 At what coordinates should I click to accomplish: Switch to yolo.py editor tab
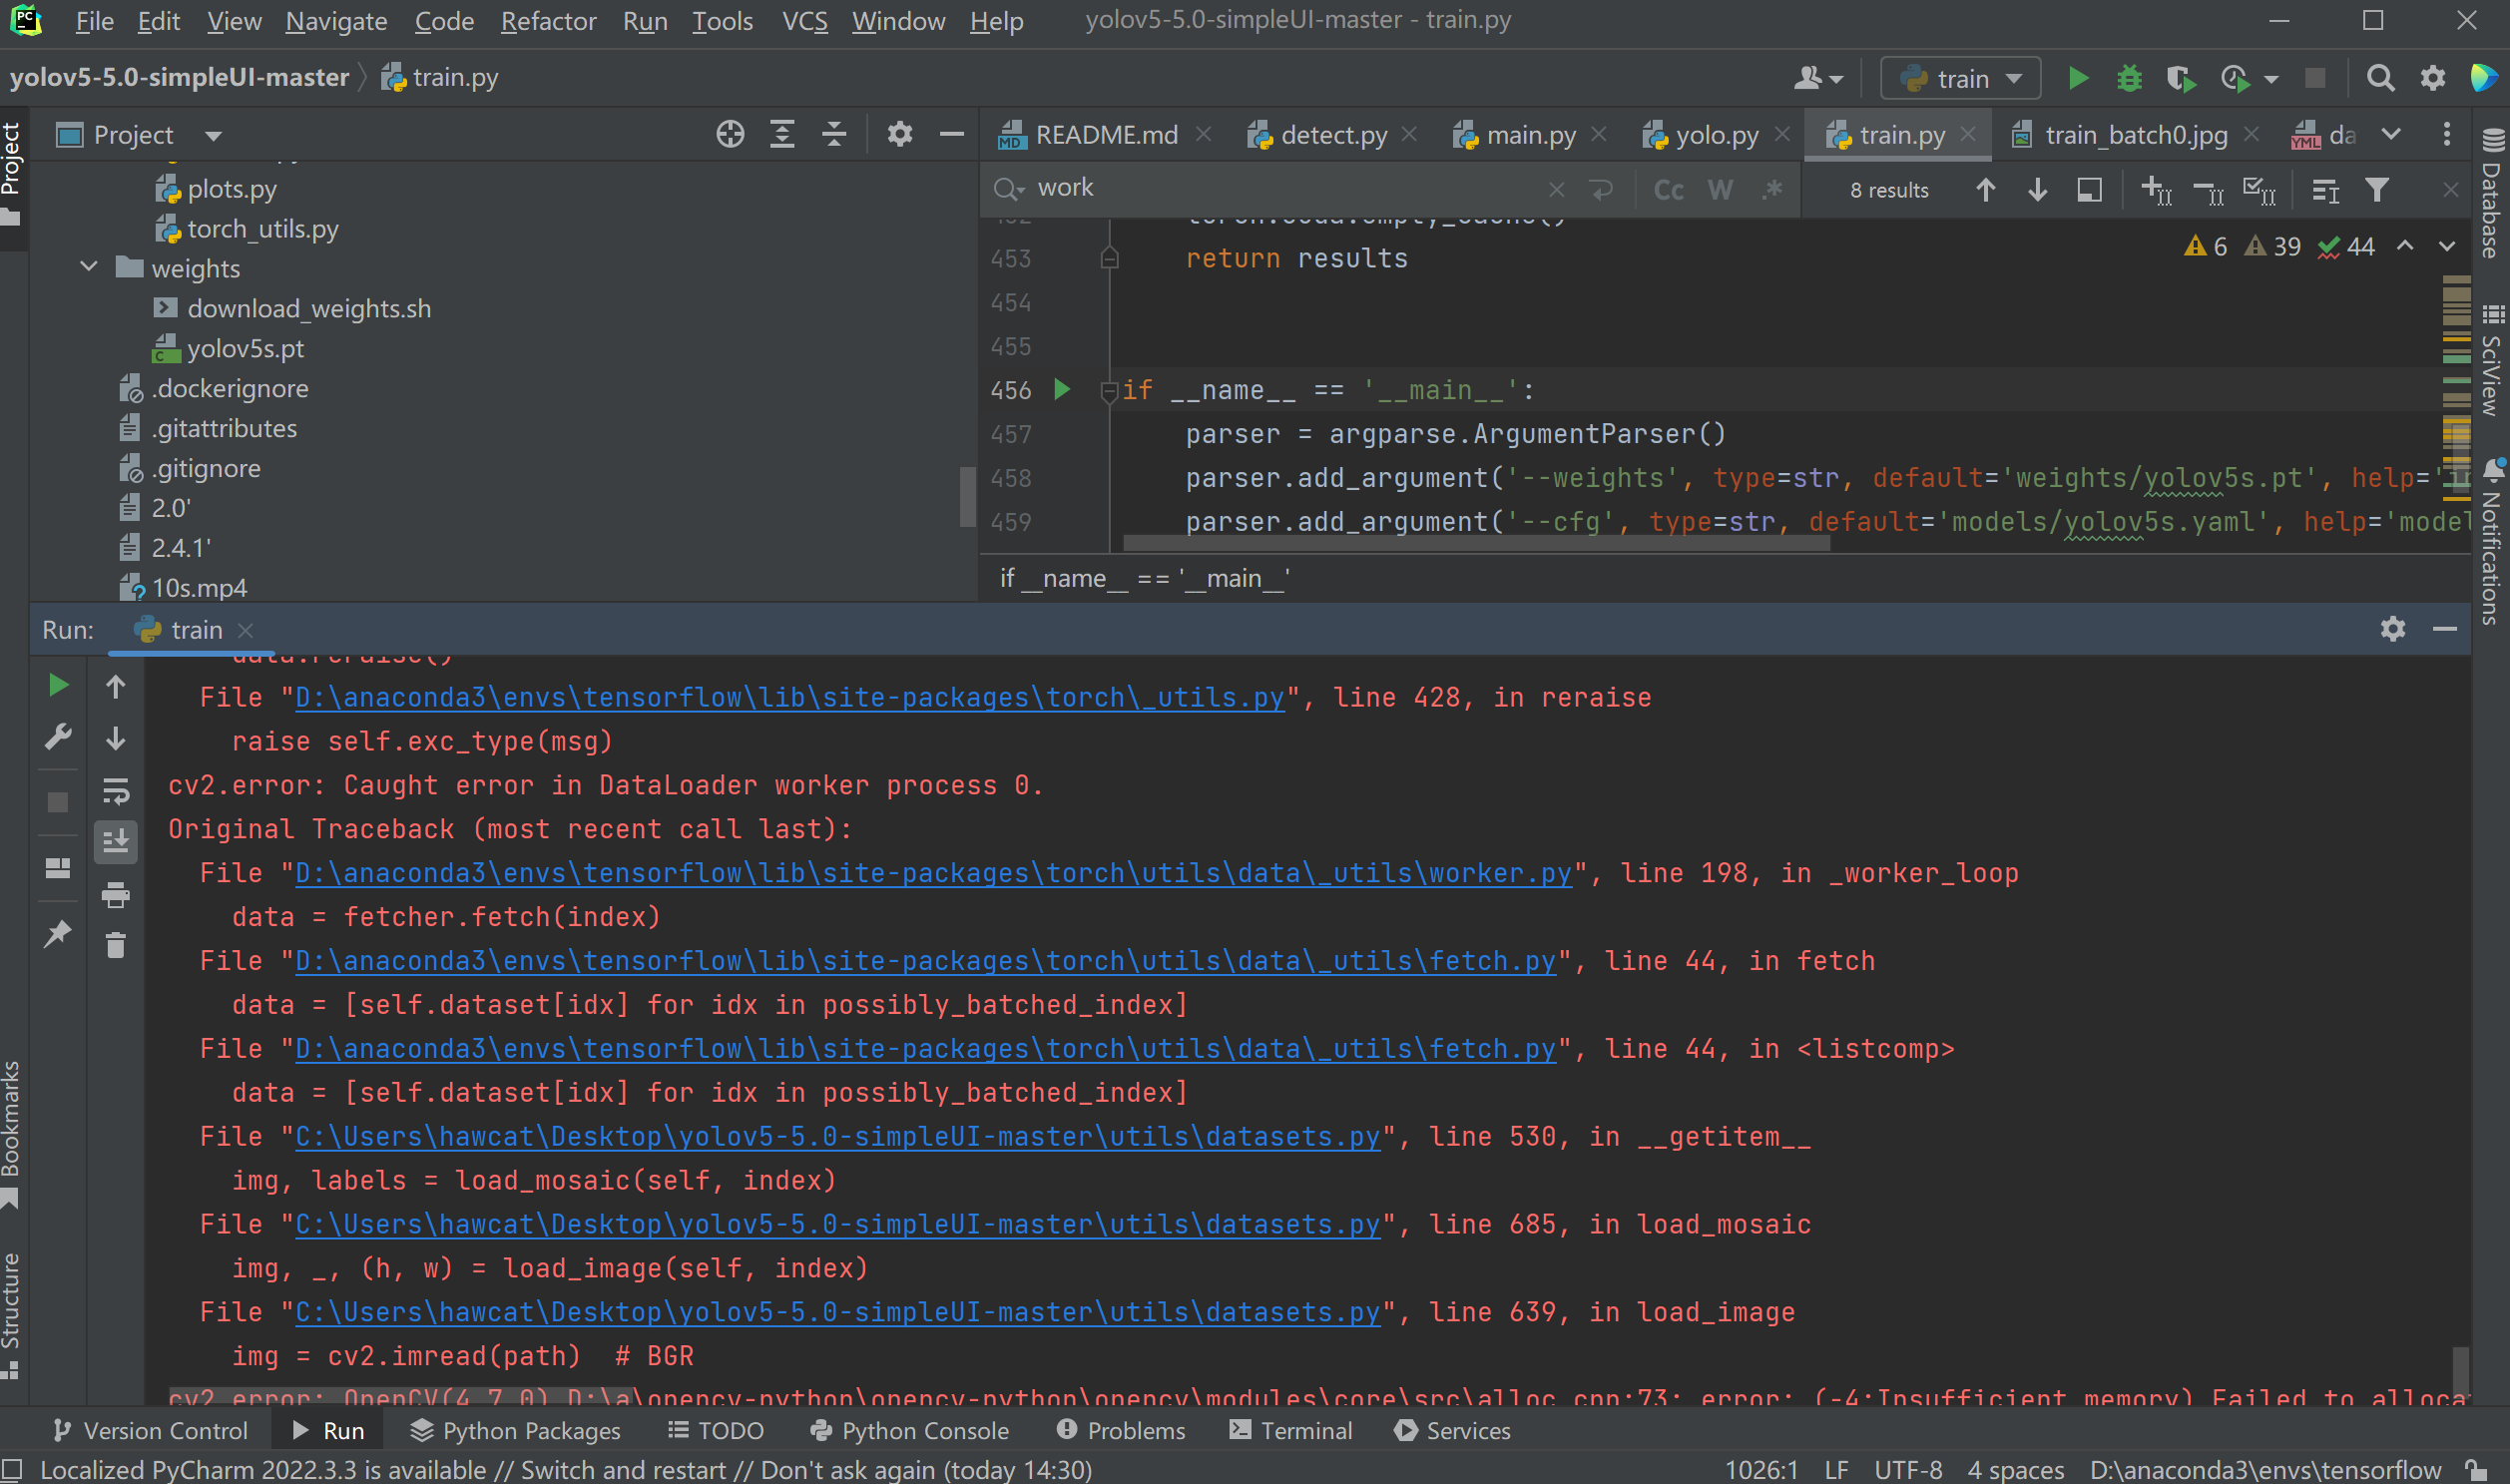(x=1716, y=134)
